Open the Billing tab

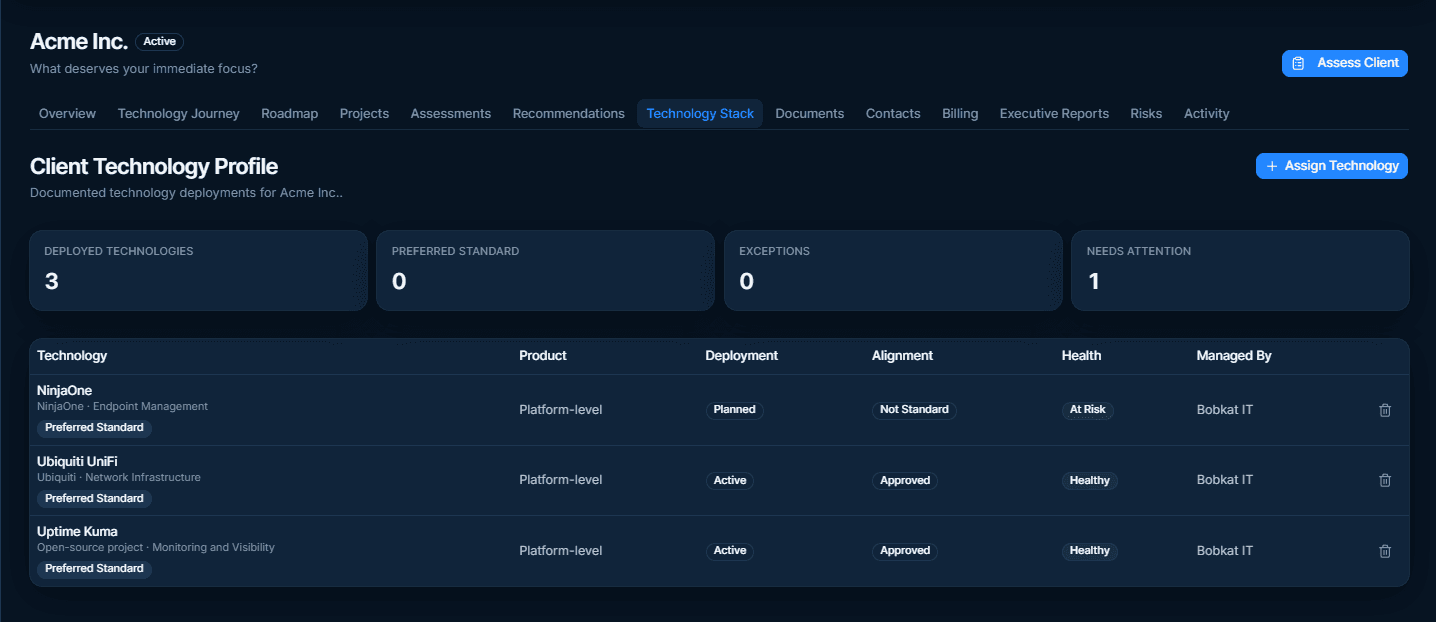[x=960, y=114]
